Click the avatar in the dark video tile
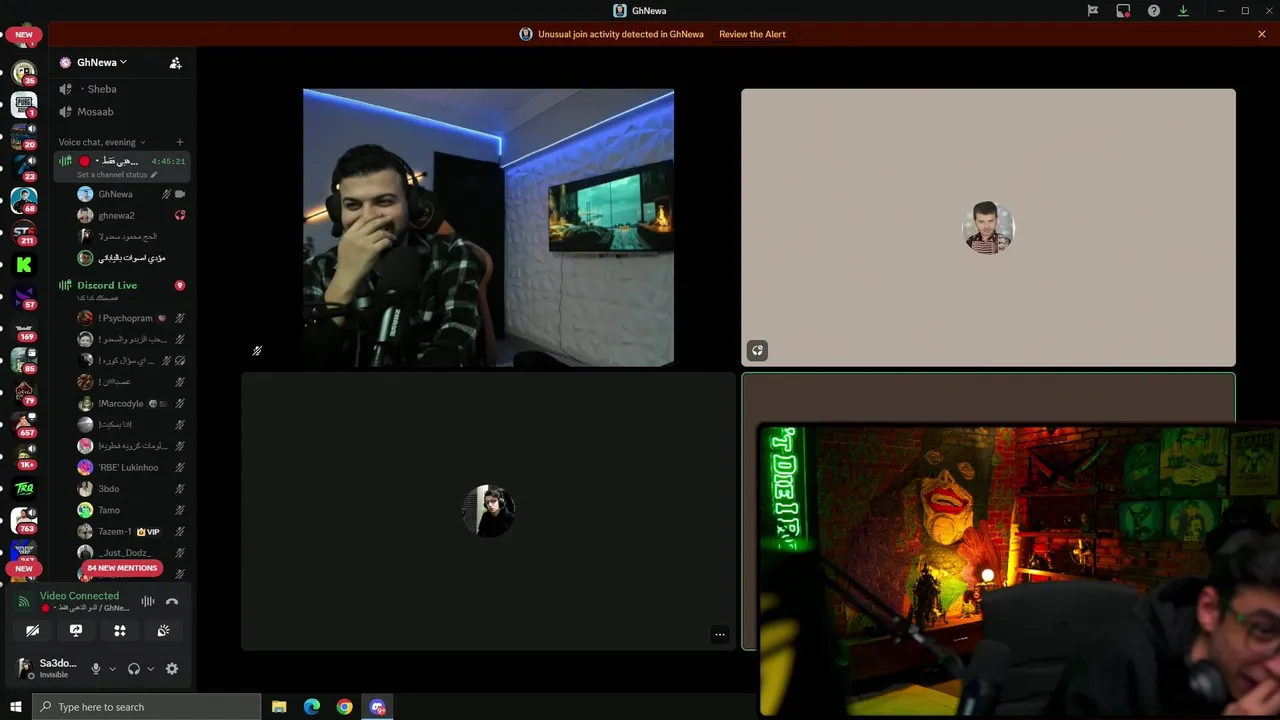1280x720 pixels. 488,511
